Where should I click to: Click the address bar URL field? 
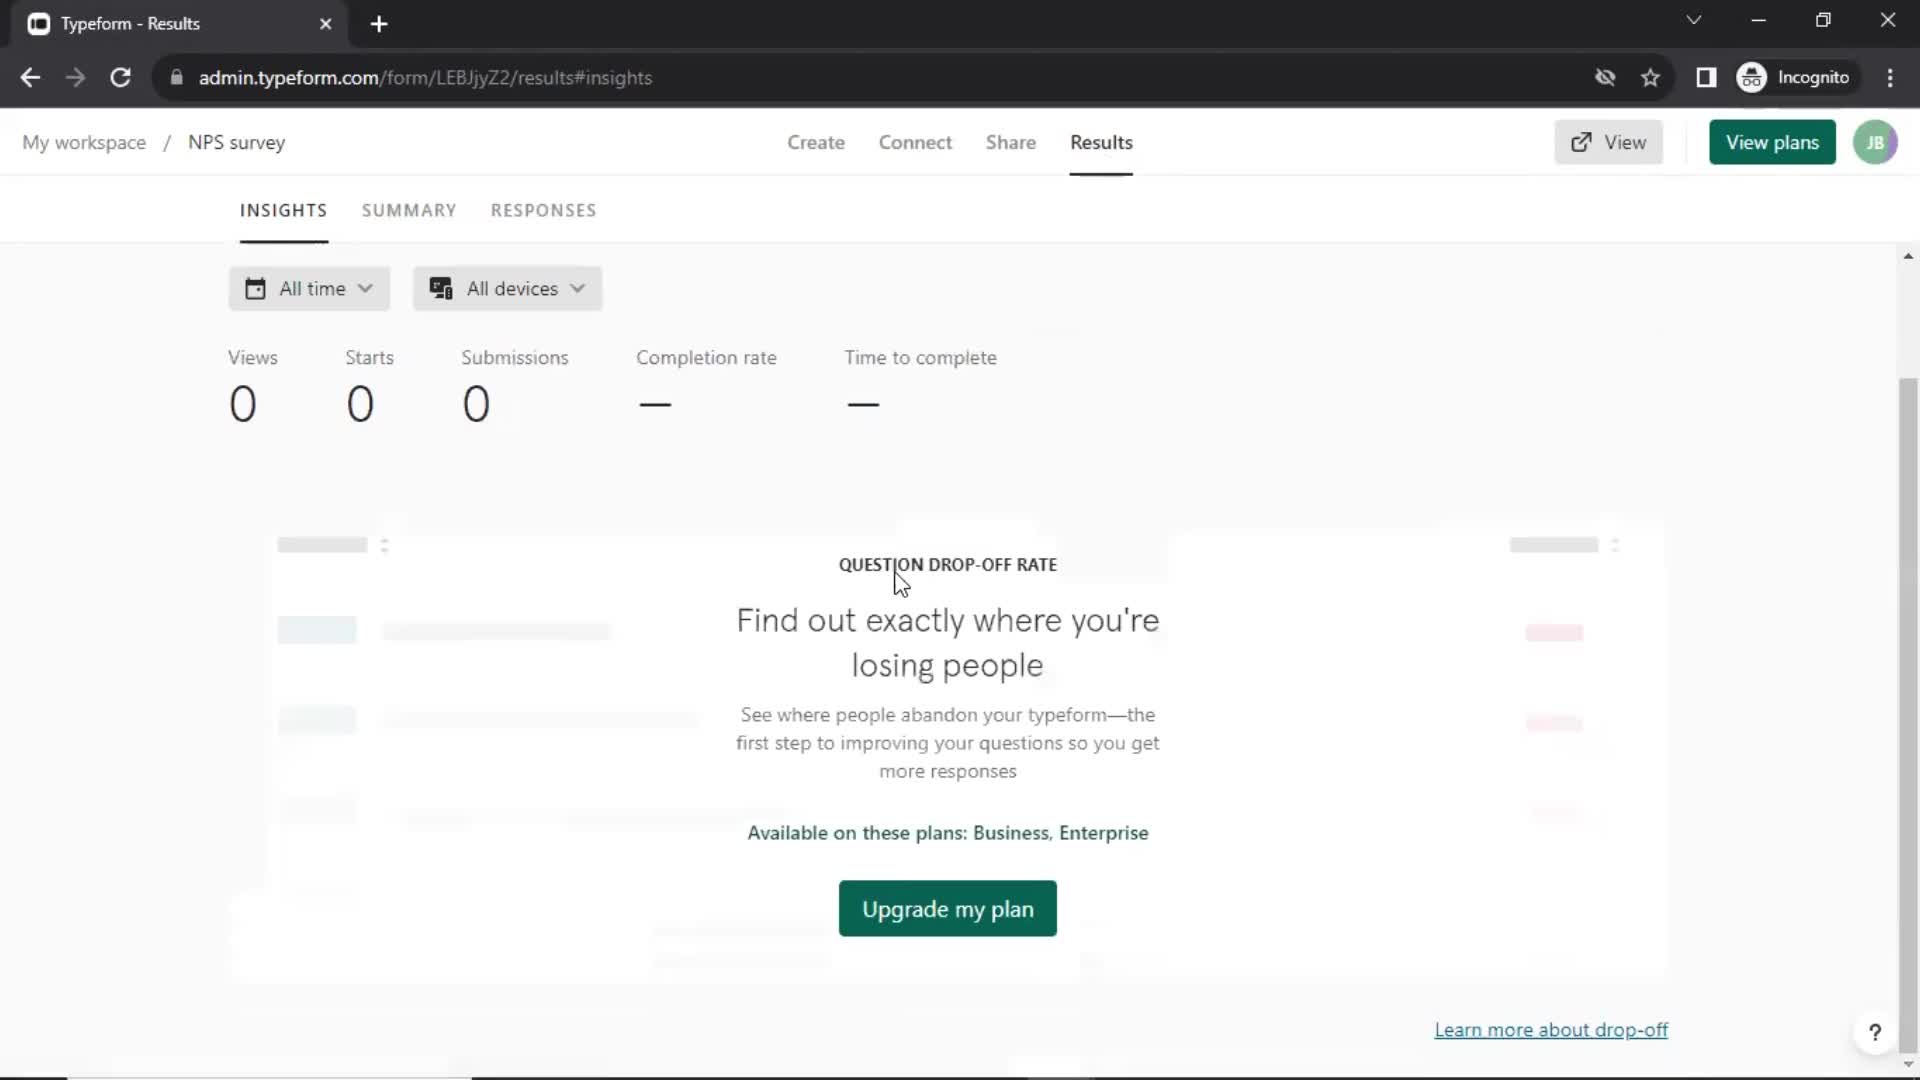point(880,77)
